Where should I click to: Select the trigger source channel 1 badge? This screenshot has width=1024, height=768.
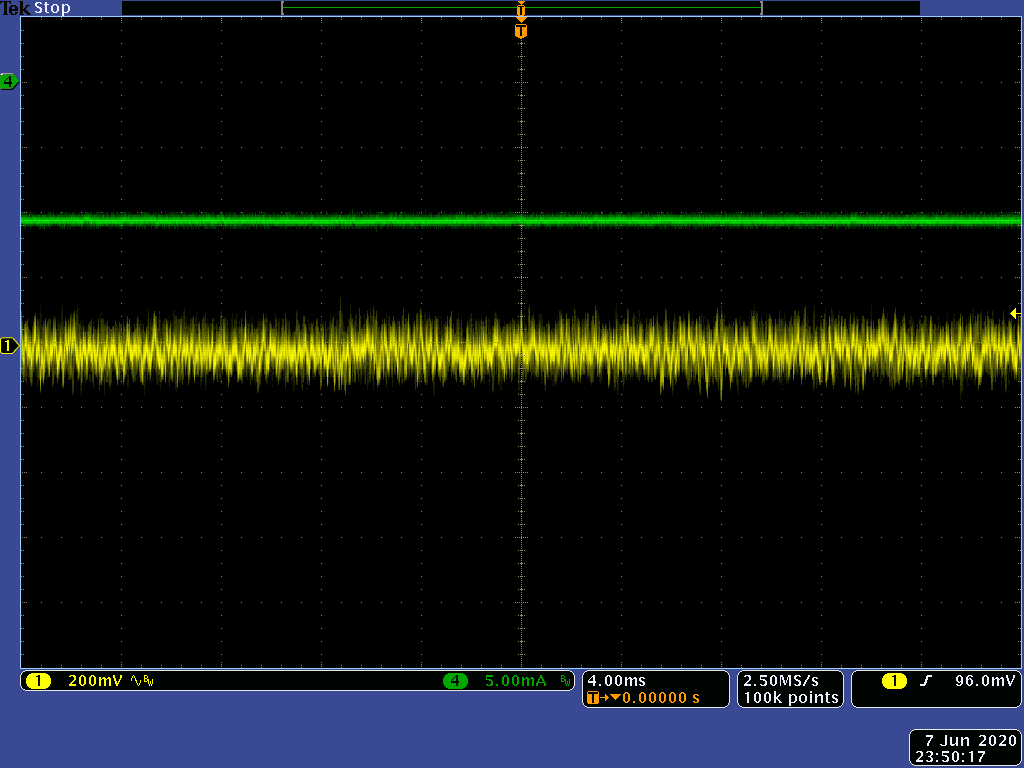click(893, 681)
